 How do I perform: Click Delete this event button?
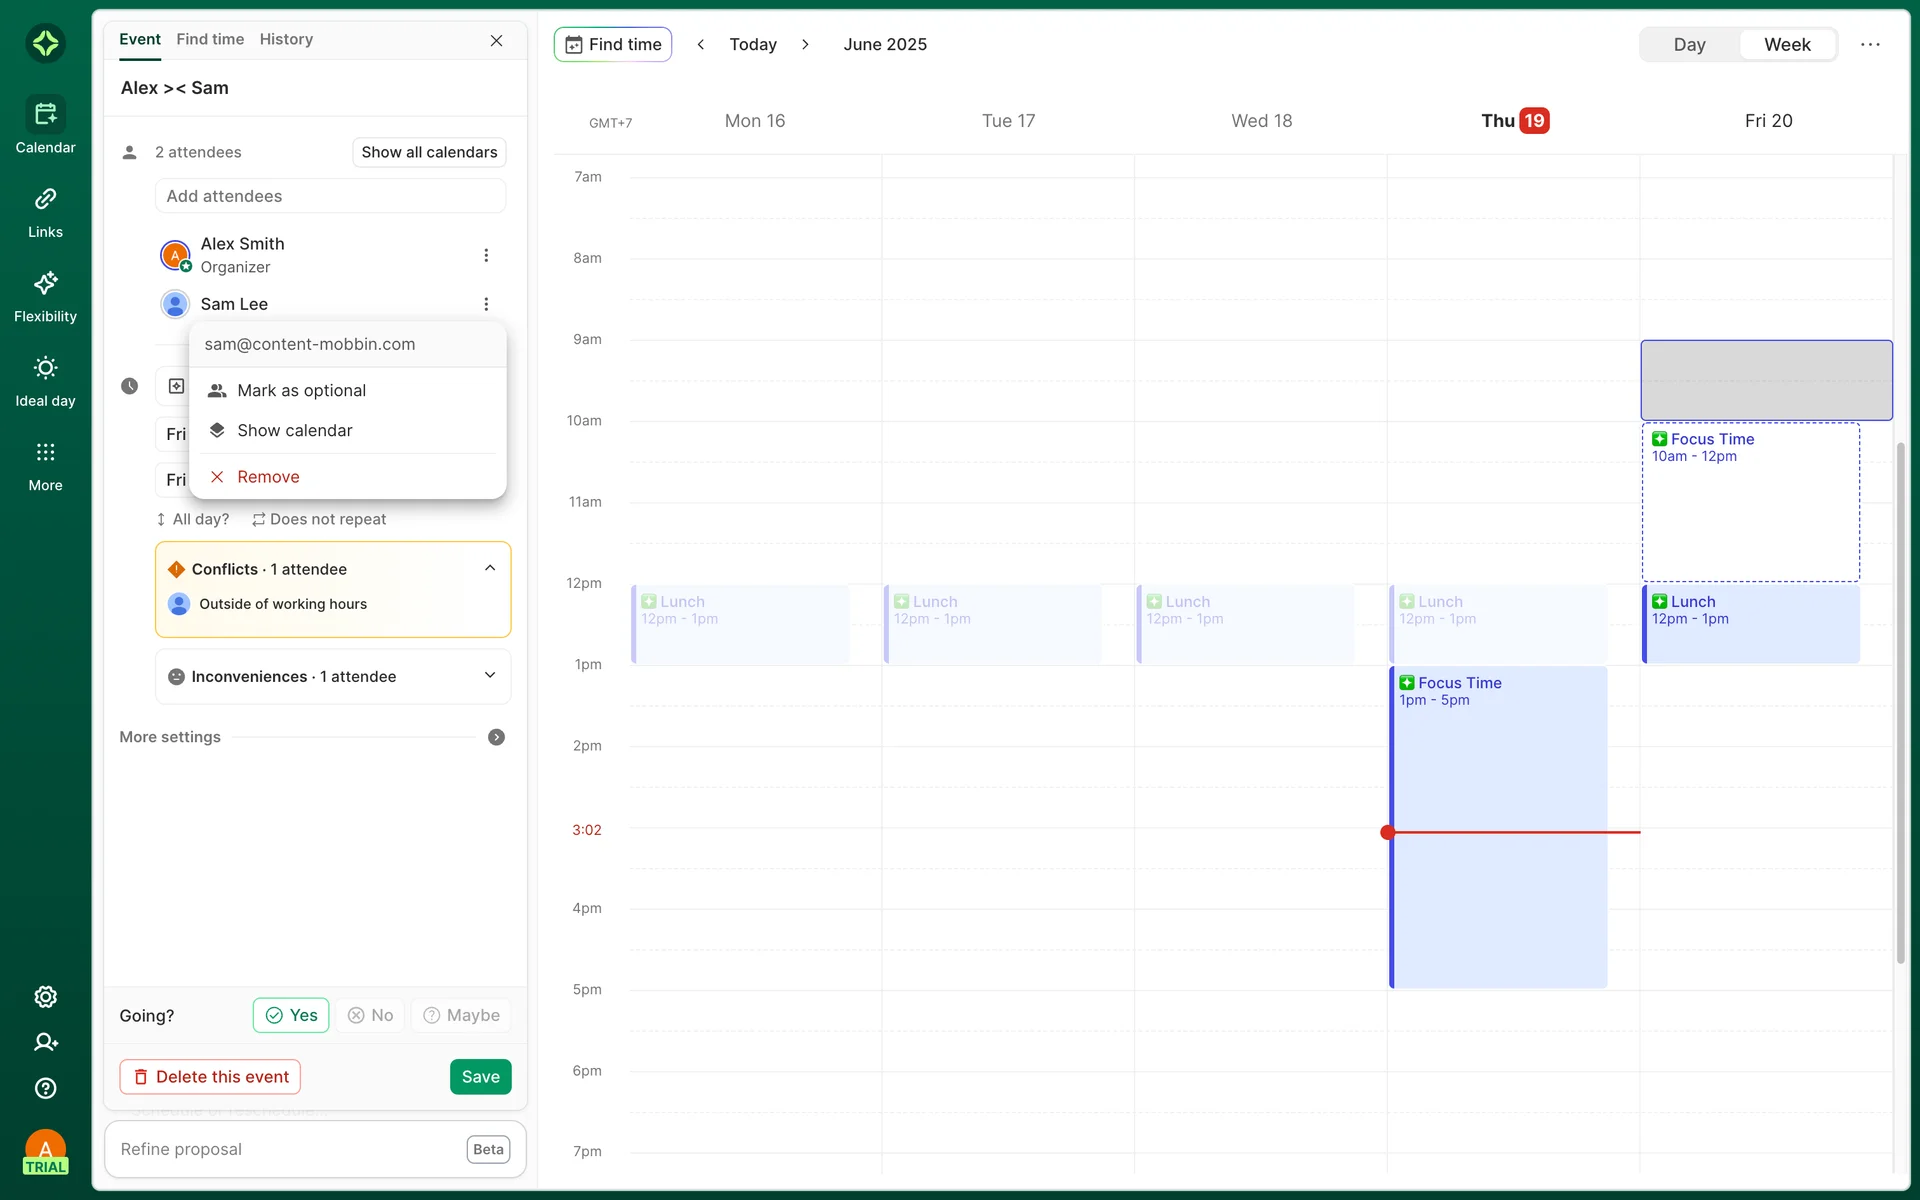[x=210, y=1077]
